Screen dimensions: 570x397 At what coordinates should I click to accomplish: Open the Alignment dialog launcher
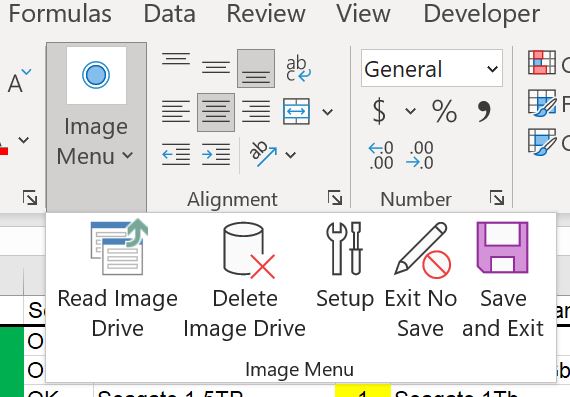point(334,198)
